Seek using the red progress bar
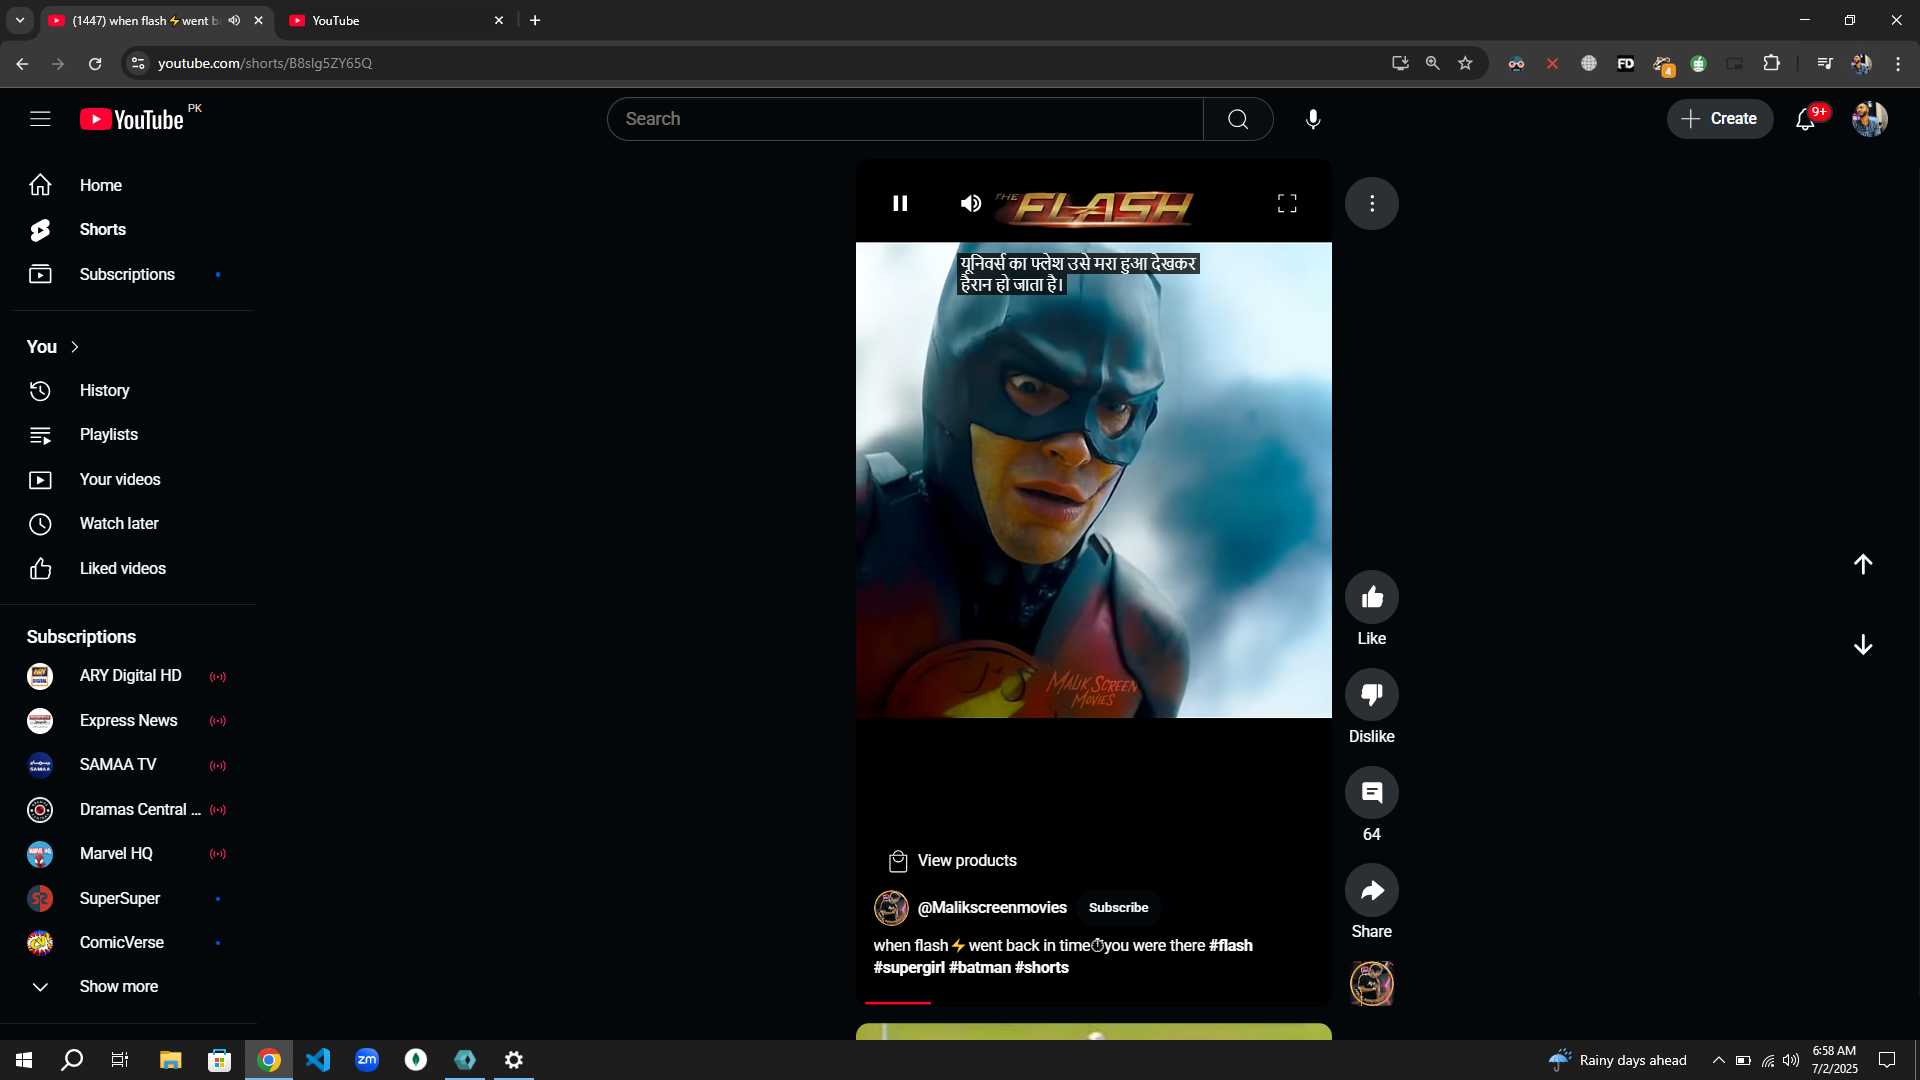 (1094, 1002)
